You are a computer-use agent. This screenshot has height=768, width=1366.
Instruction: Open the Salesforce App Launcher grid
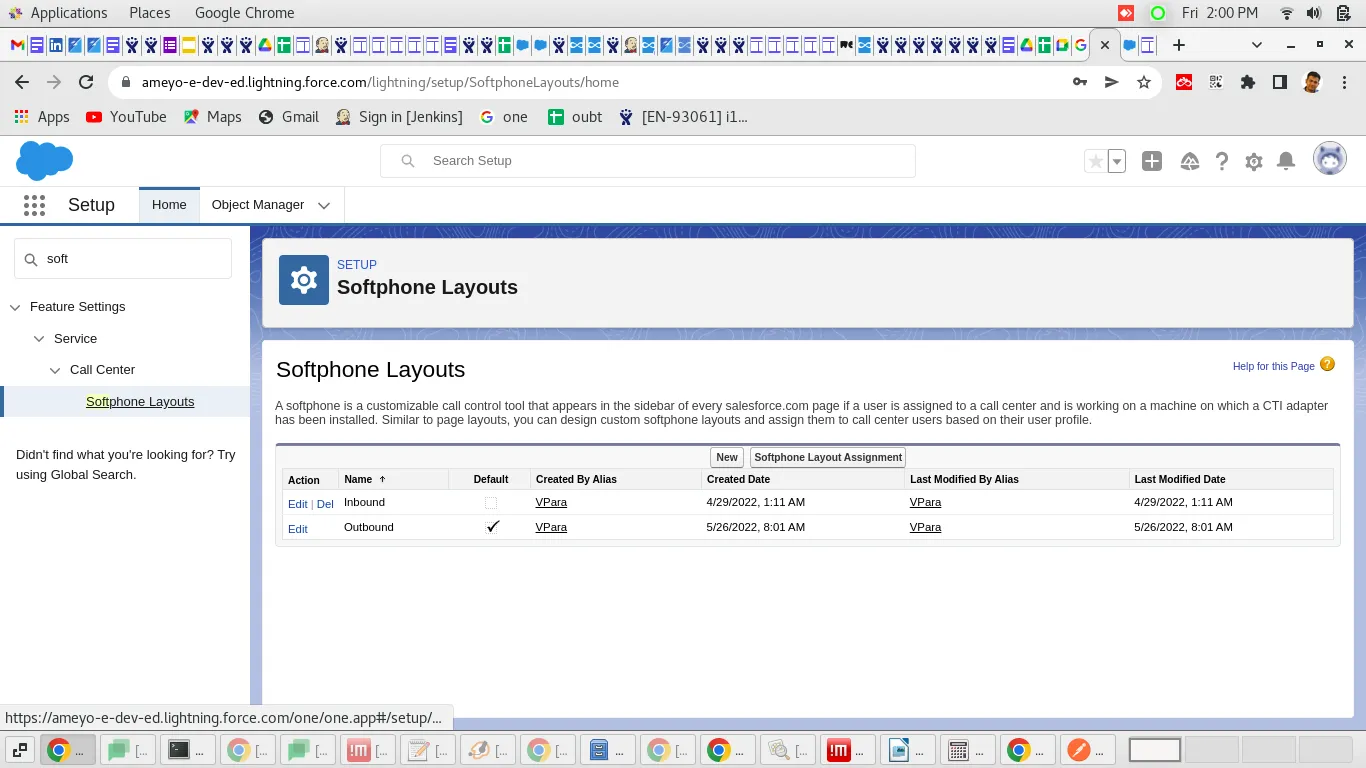point(34,205)
